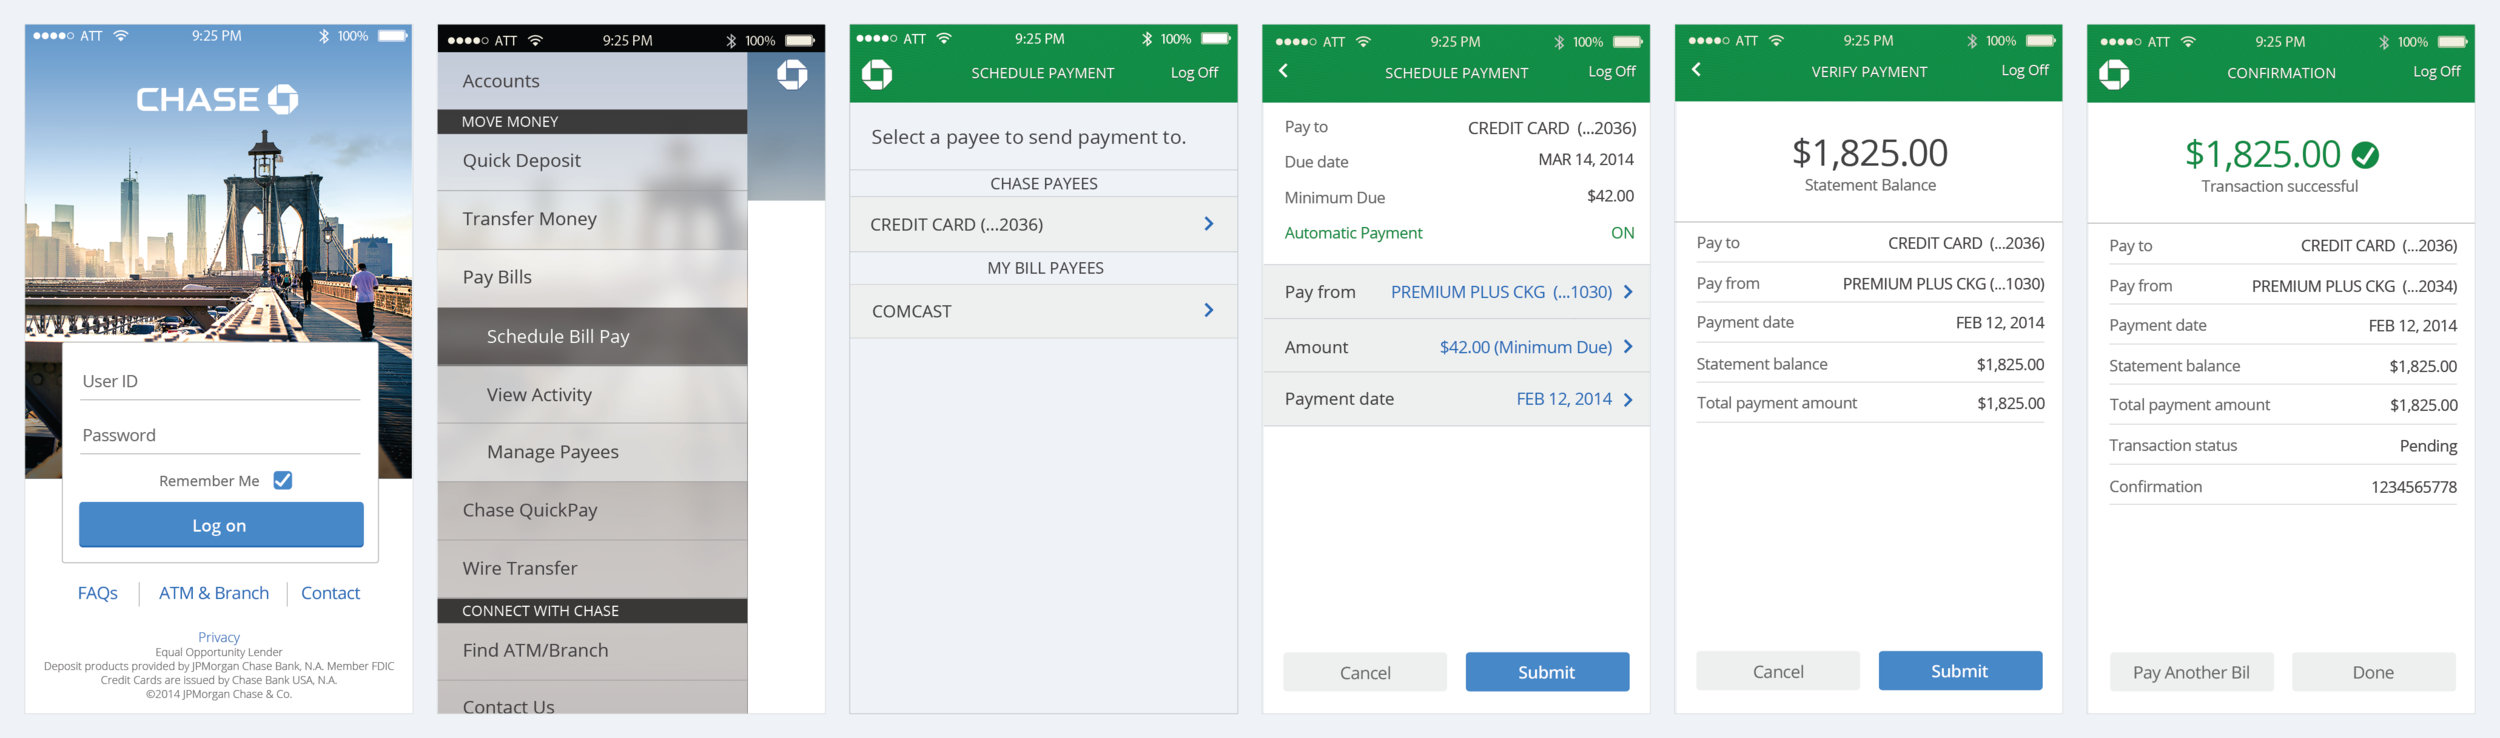2500x738 pixels.
Task: Tap the battery icon on Confirmation screen status bar
Action: [2453, 42]
